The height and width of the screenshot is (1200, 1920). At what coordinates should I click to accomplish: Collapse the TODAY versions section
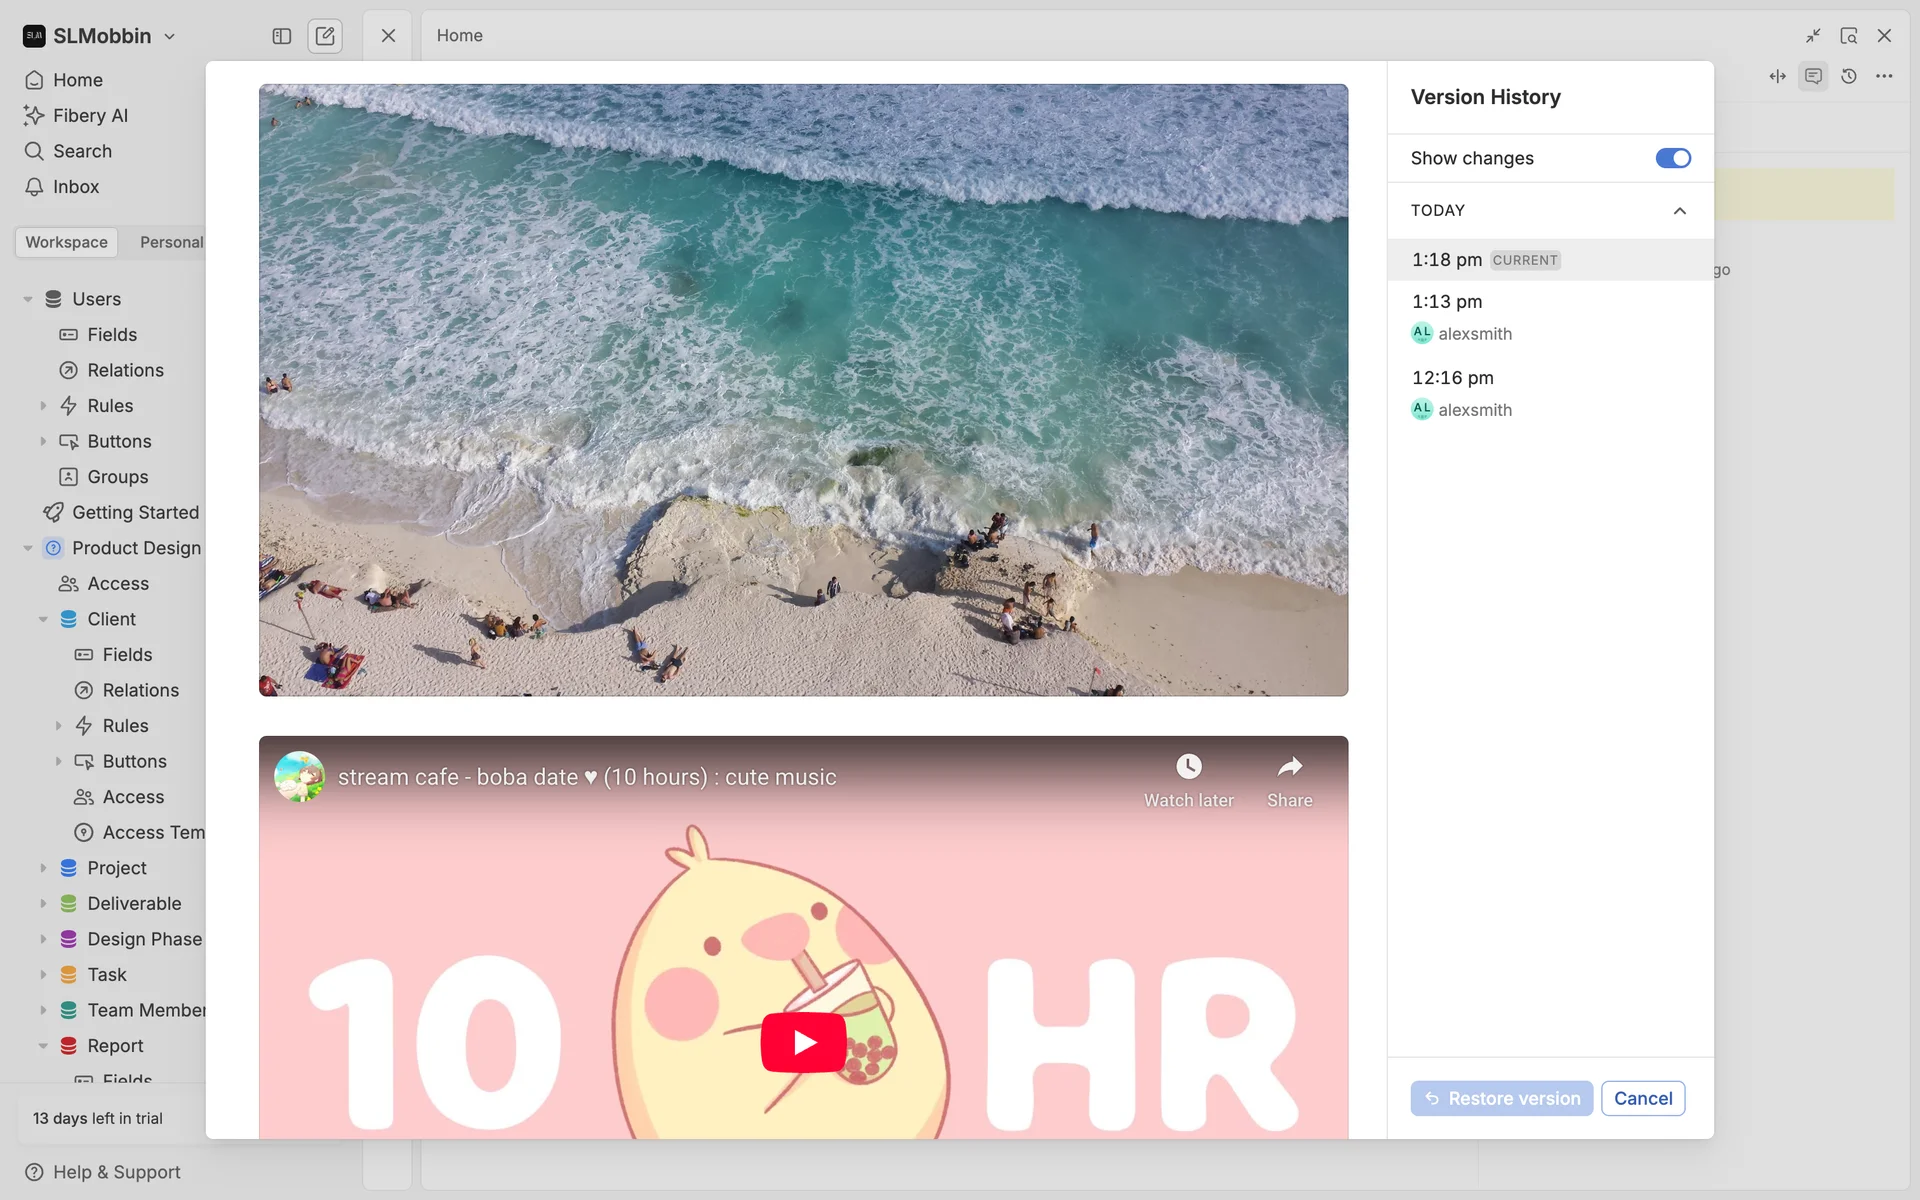point(1679,211)
